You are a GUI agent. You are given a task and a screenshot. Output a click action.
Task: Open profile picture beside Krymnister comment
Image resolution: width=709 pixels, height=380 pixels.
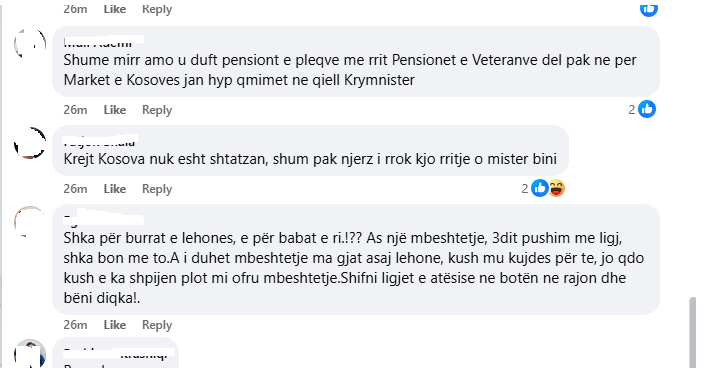(x=30, y=44)
